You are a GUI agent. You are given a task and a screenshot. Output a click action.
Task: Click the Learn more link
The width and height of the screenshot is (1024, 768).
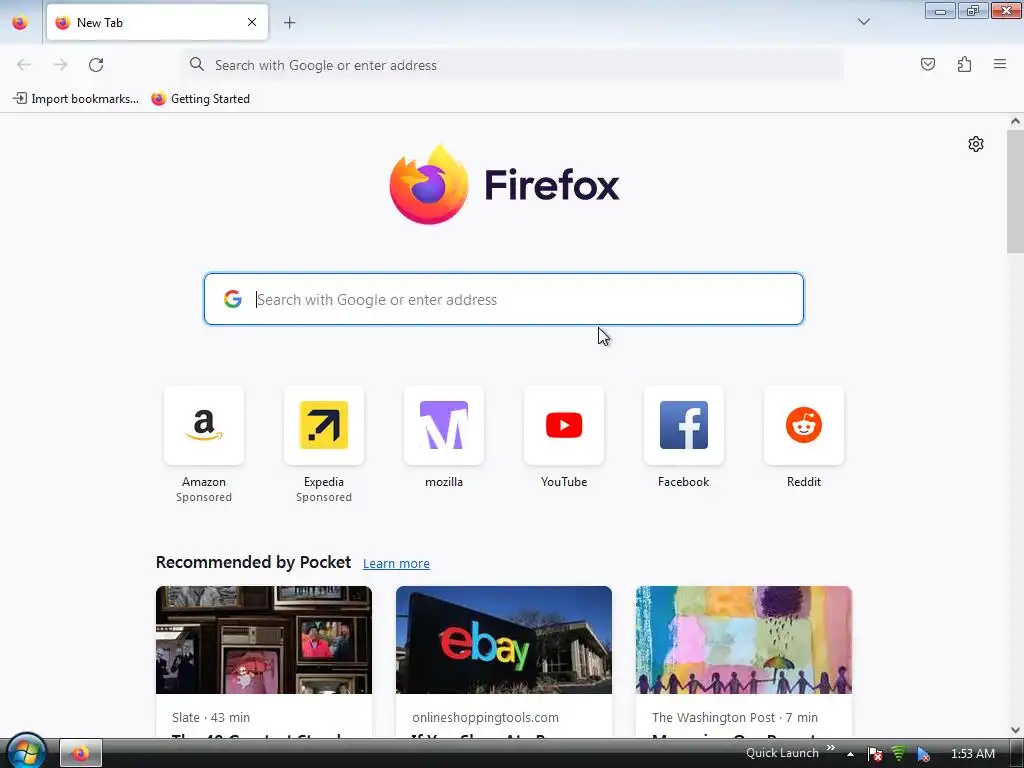tap(396, 564)
